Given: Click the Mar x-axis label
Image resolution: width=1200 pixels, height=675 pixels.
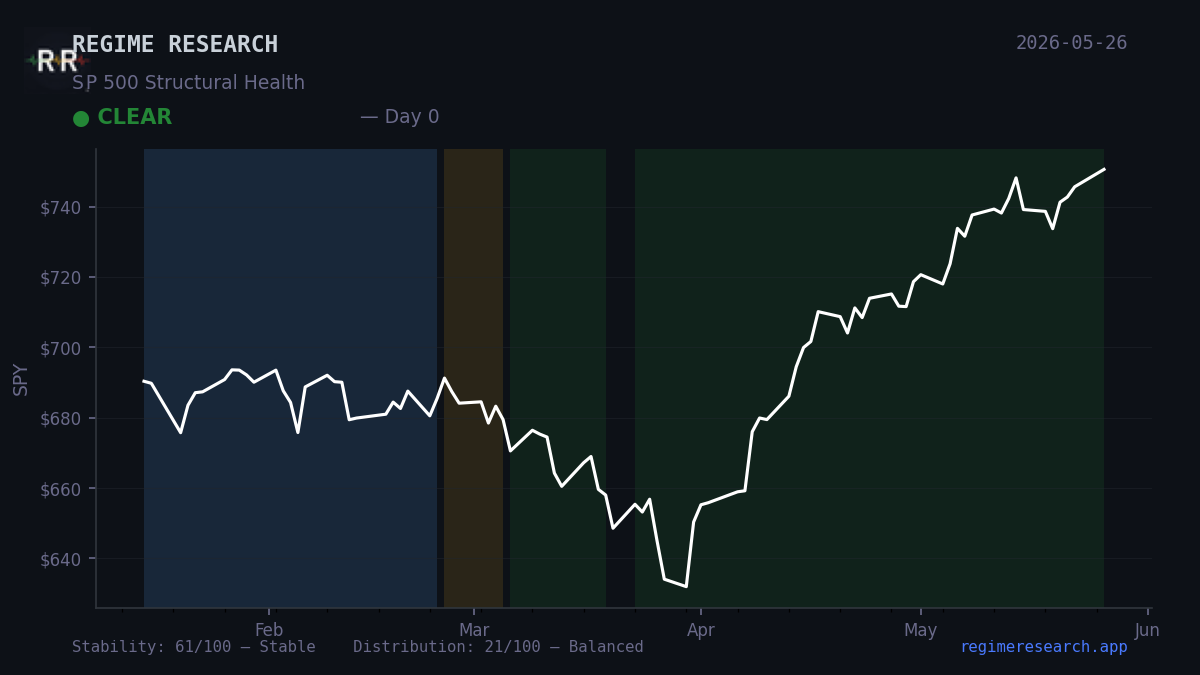Looking at the screenshot, I should tap(474, 630).
